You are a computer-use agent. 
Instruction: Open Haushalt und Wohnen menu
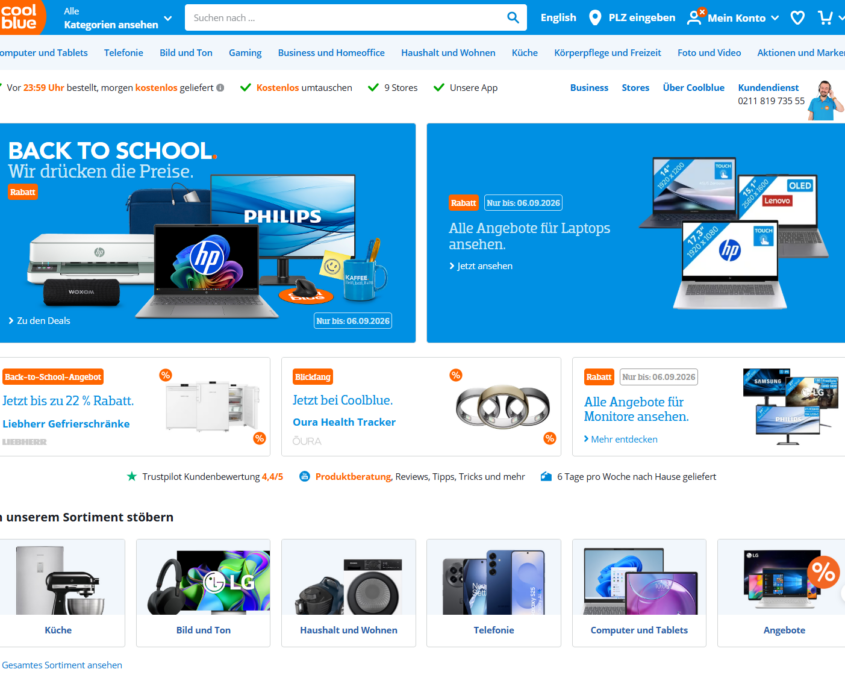click(x=448, y=53)
